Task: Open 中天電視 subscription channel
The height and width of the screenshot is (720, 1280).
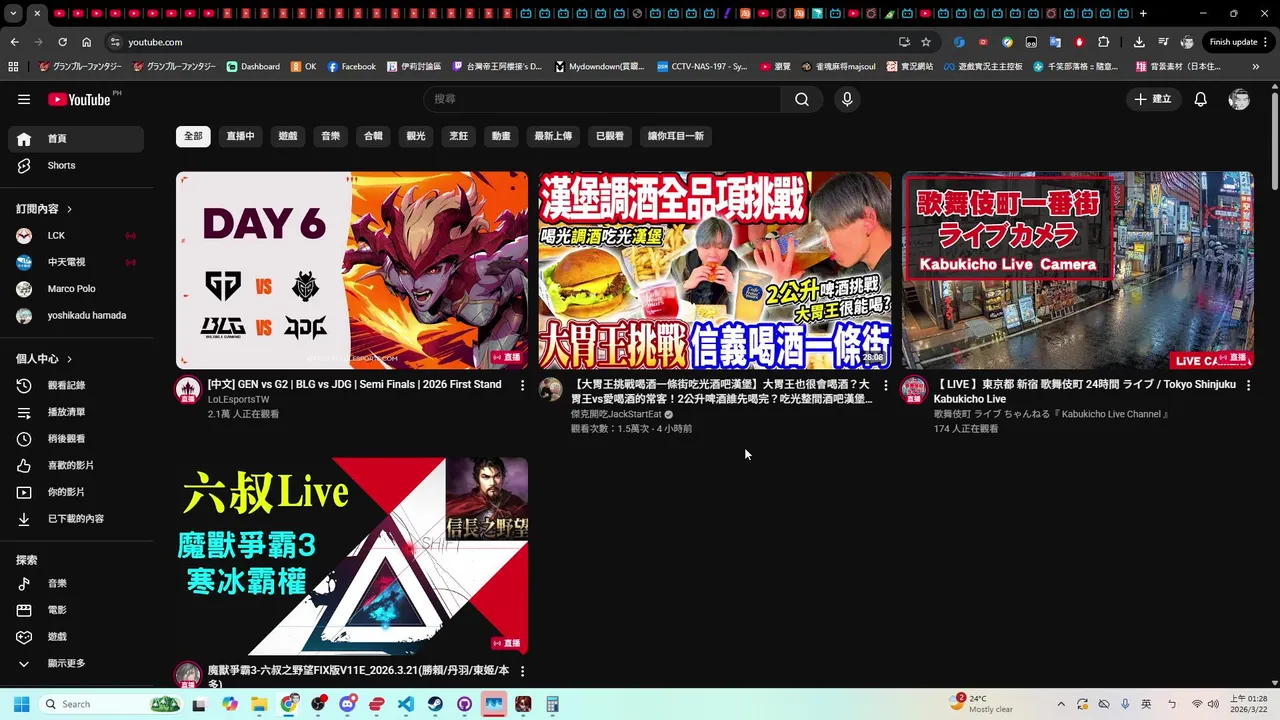Action: click(x=76, y=262)
